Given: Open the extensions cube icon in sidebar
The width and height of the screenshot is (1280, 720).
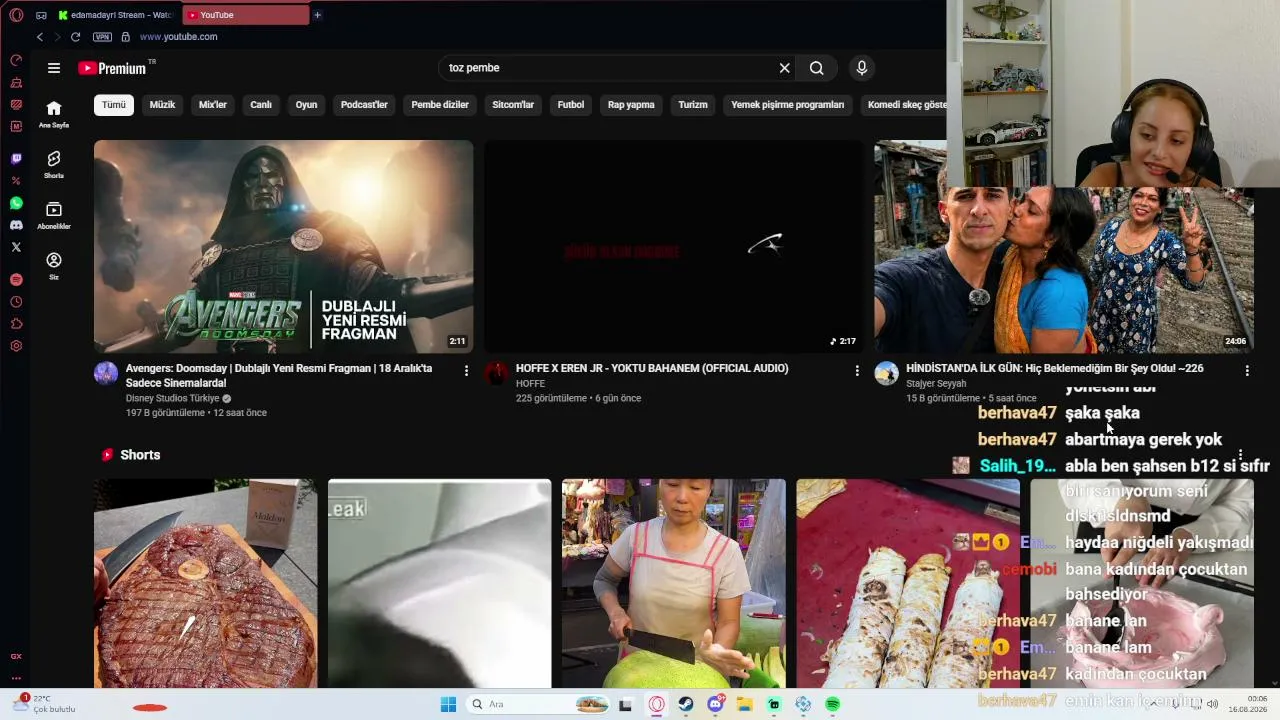Looking at the screenshot, I should [16, 324].
